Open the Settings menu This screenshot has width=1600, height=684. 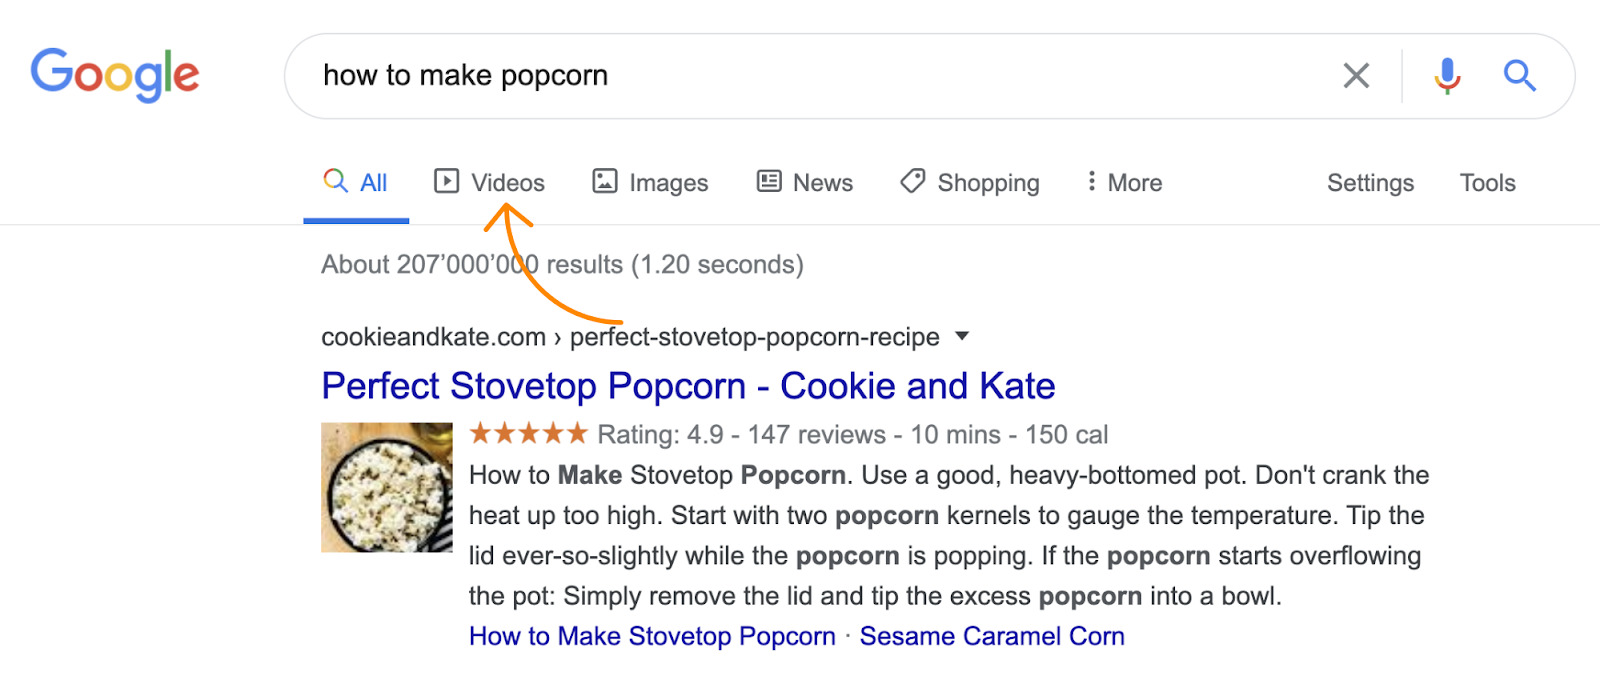point(1370,183)
